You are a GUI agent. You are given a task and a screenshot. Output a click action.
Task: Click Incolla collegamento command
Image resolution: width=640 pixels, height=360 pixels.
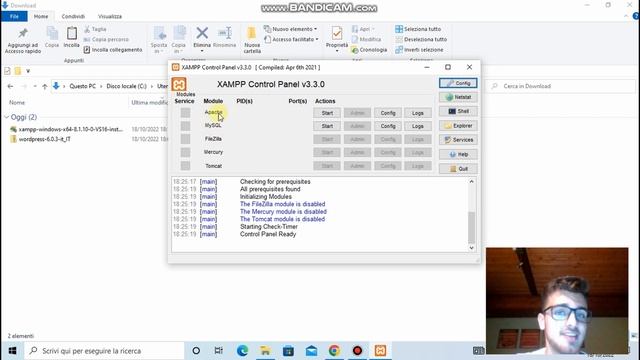[x=113, y=50]
